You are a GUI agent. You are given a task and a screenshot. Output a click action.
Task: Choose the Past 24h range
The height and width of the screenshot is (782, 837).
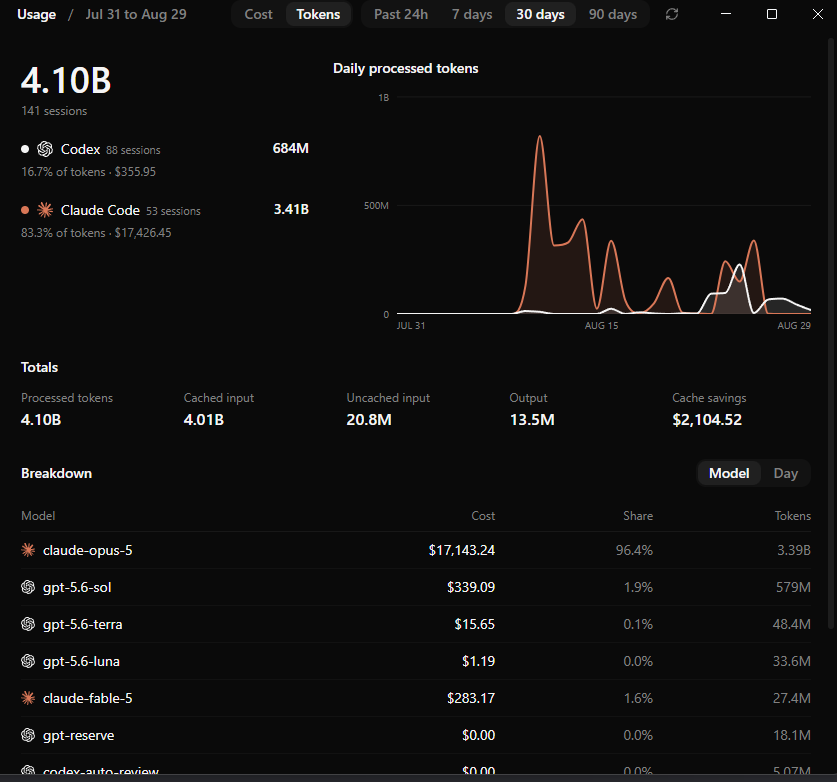pyautogui.click(x=401, y=14)
